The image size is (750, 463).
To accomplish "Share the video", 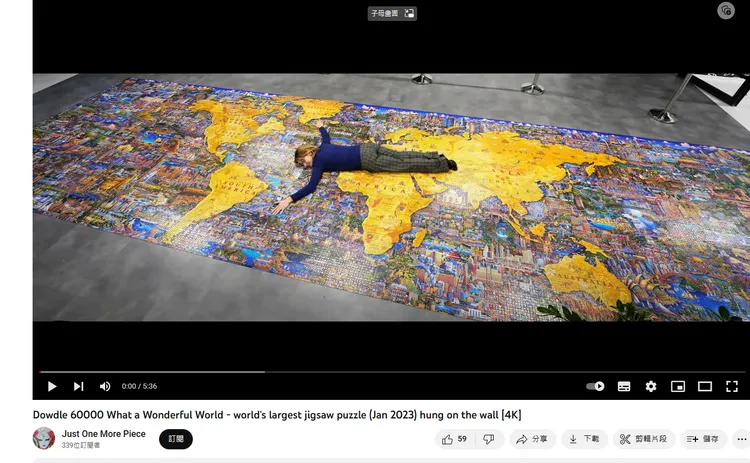I will coord(532,439).
